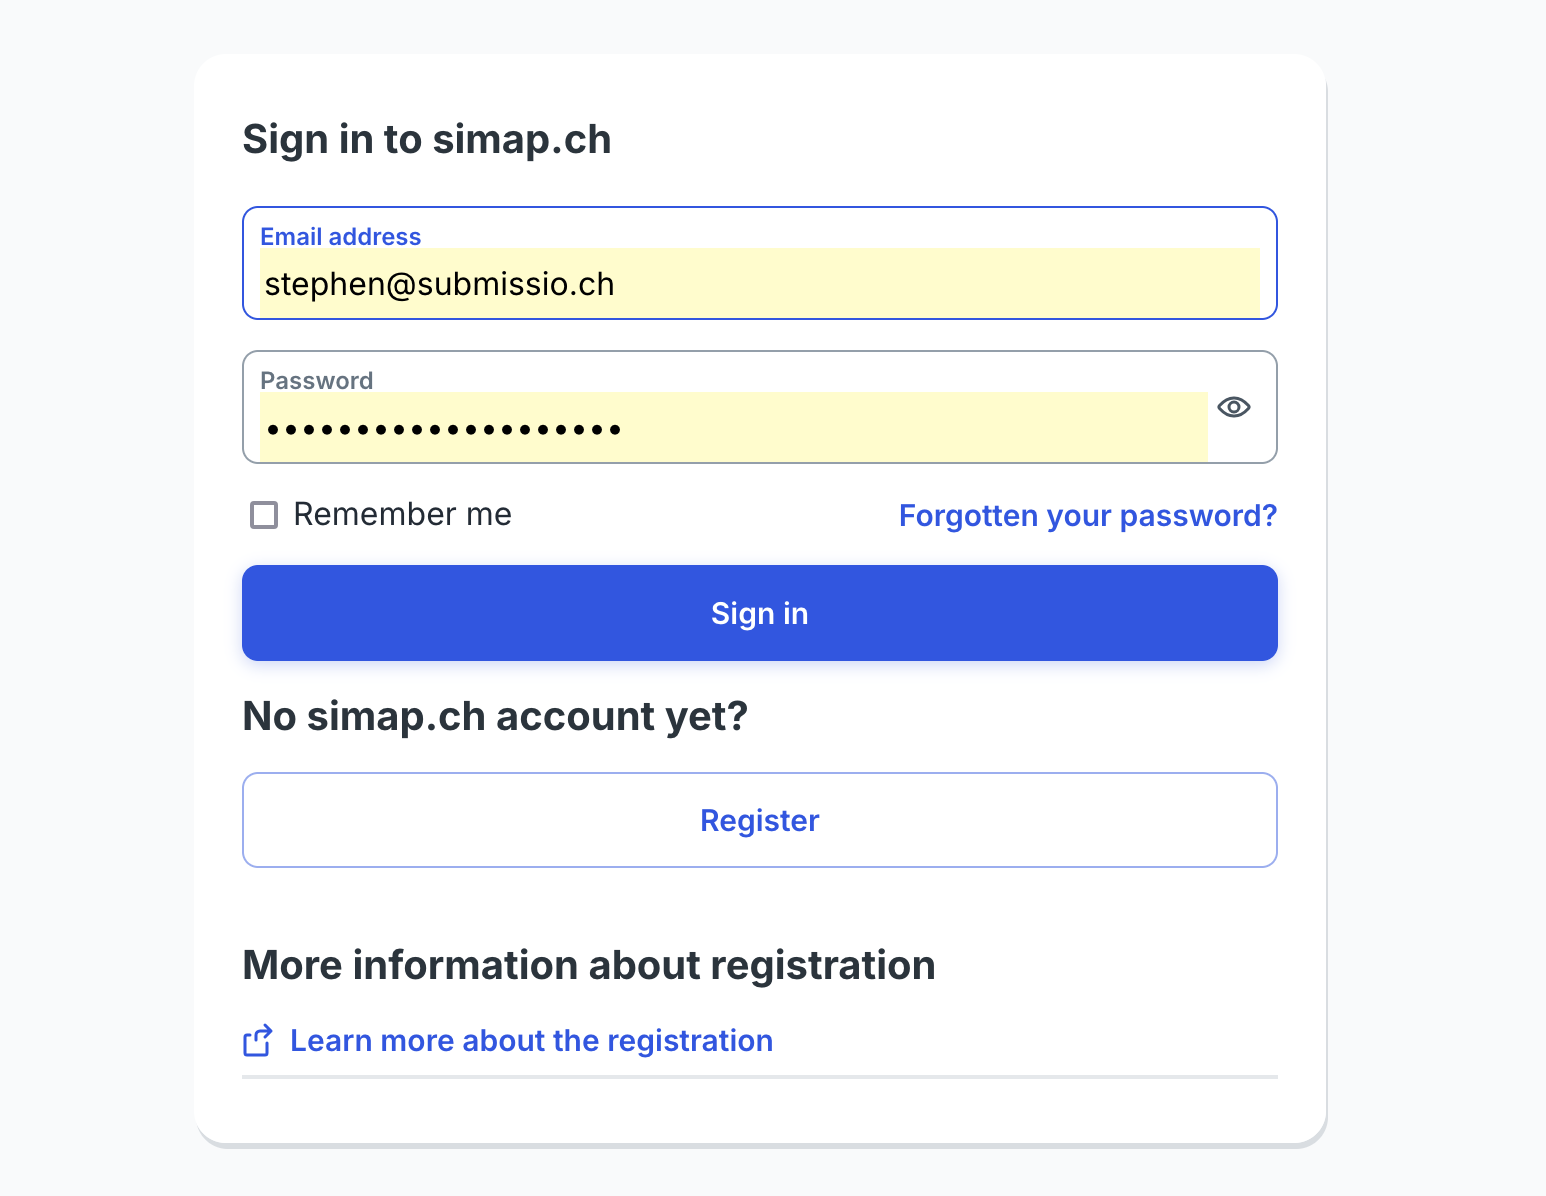Click the Password field label
1546x1196 pixels.
(x=316, y=381)
